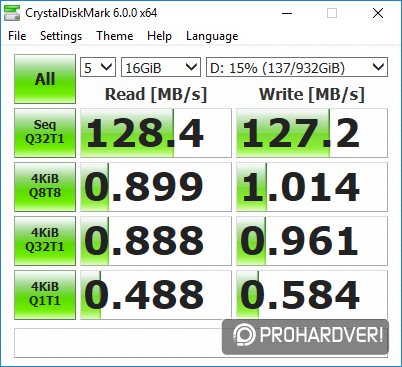Select the 4KiB Q32T1 write value 0.961
This screenshot has width=402, height=367.
pyautogui.click(x=312, y=241)
